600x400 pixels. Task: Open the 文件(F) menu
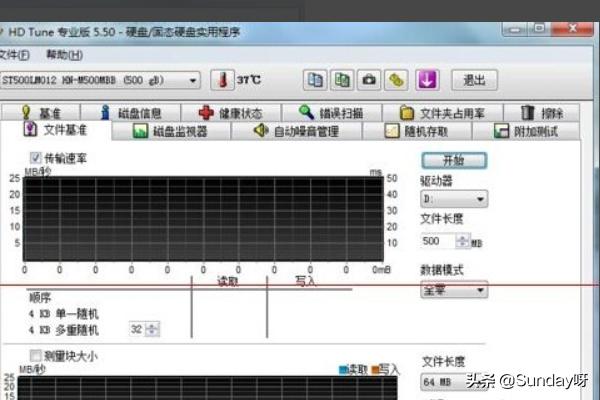click(x=14, y=55)
